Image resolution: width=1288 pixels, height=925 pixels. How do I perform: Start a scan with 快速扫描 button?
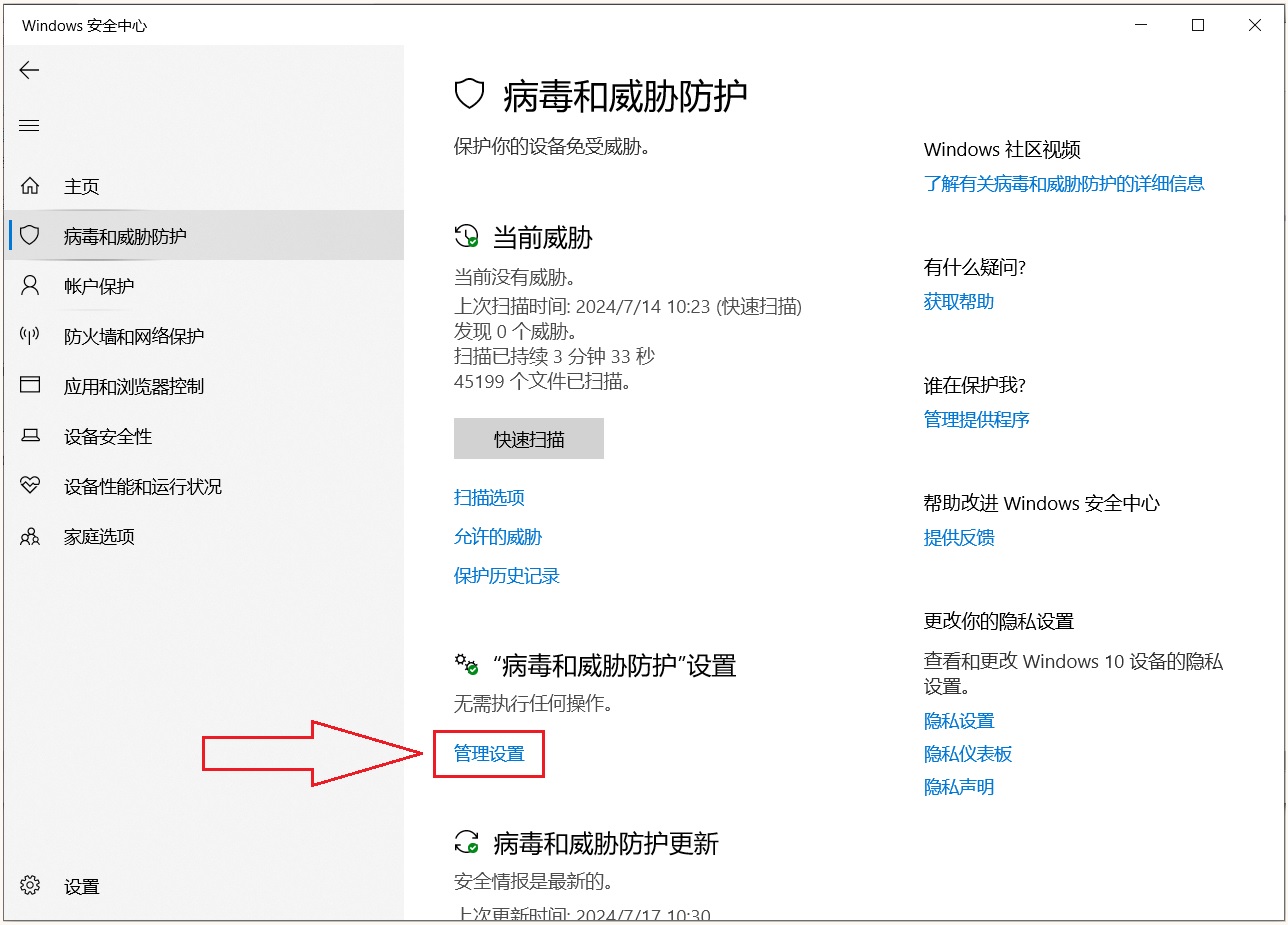coord(528,439)
